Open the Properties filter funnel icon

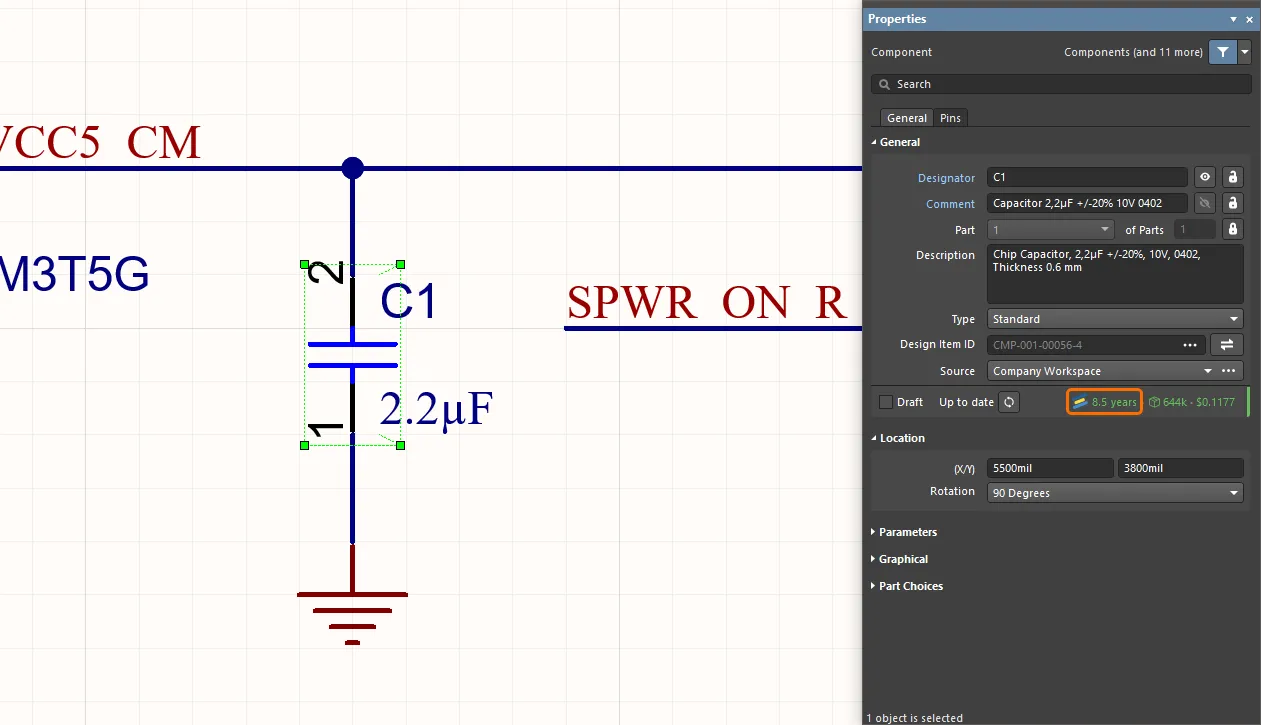click(1222, 52)
